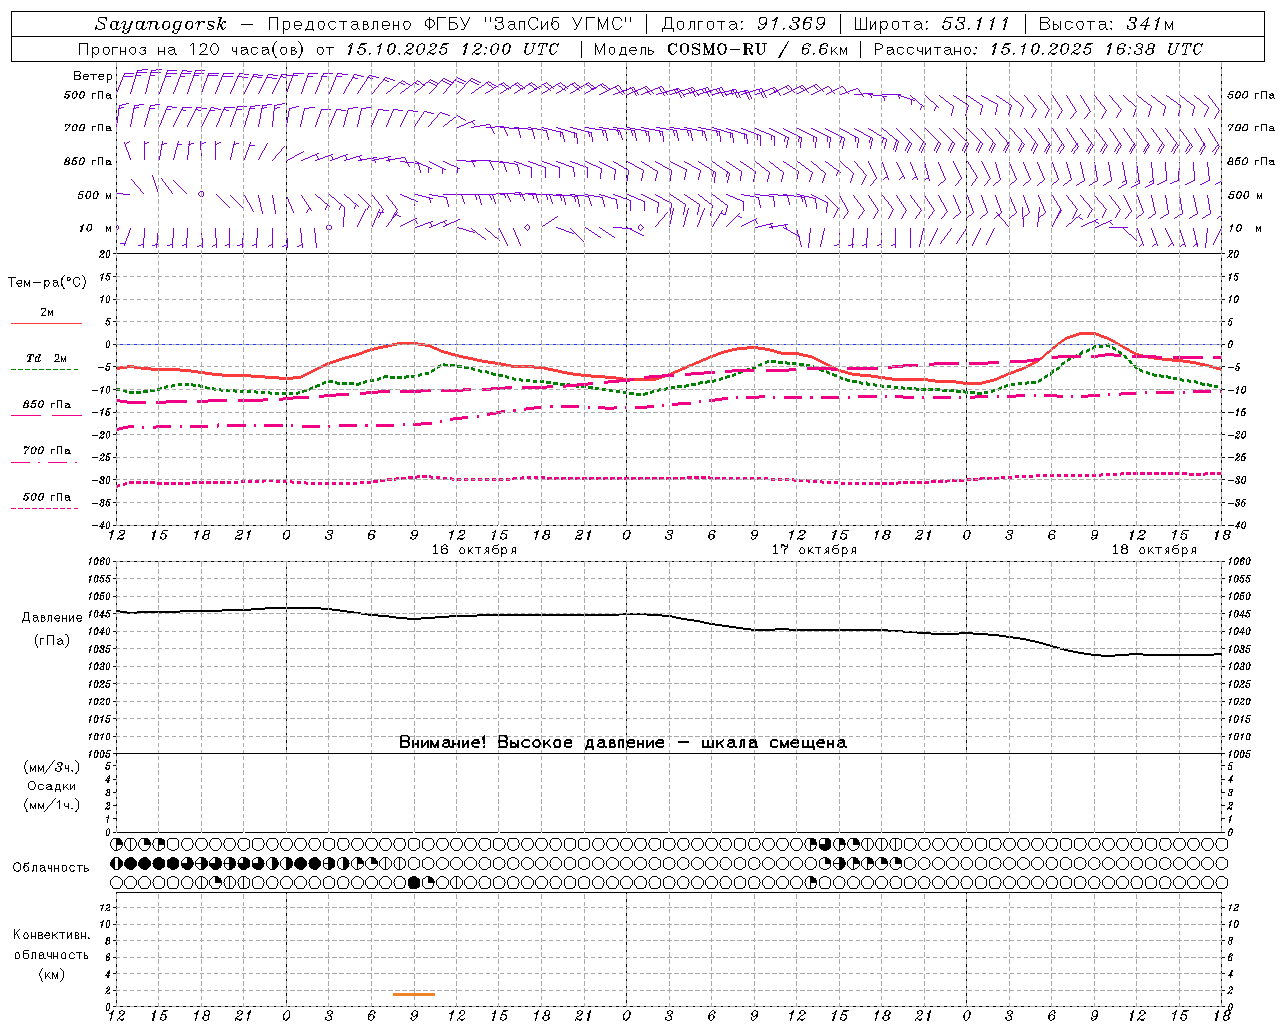Viewport: 1280px width, 1024px height.
Task: Click 'Прогноз на 120 часа(ов)' forecast text
Action: click(x=193, y=49)
